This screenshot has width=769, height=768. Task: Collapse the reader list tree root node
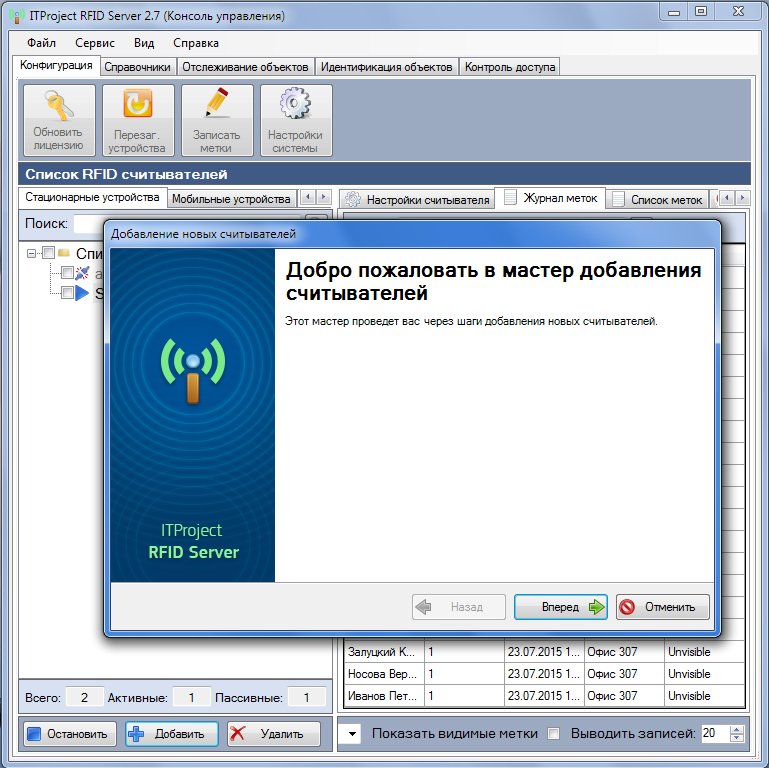point(32,254)
